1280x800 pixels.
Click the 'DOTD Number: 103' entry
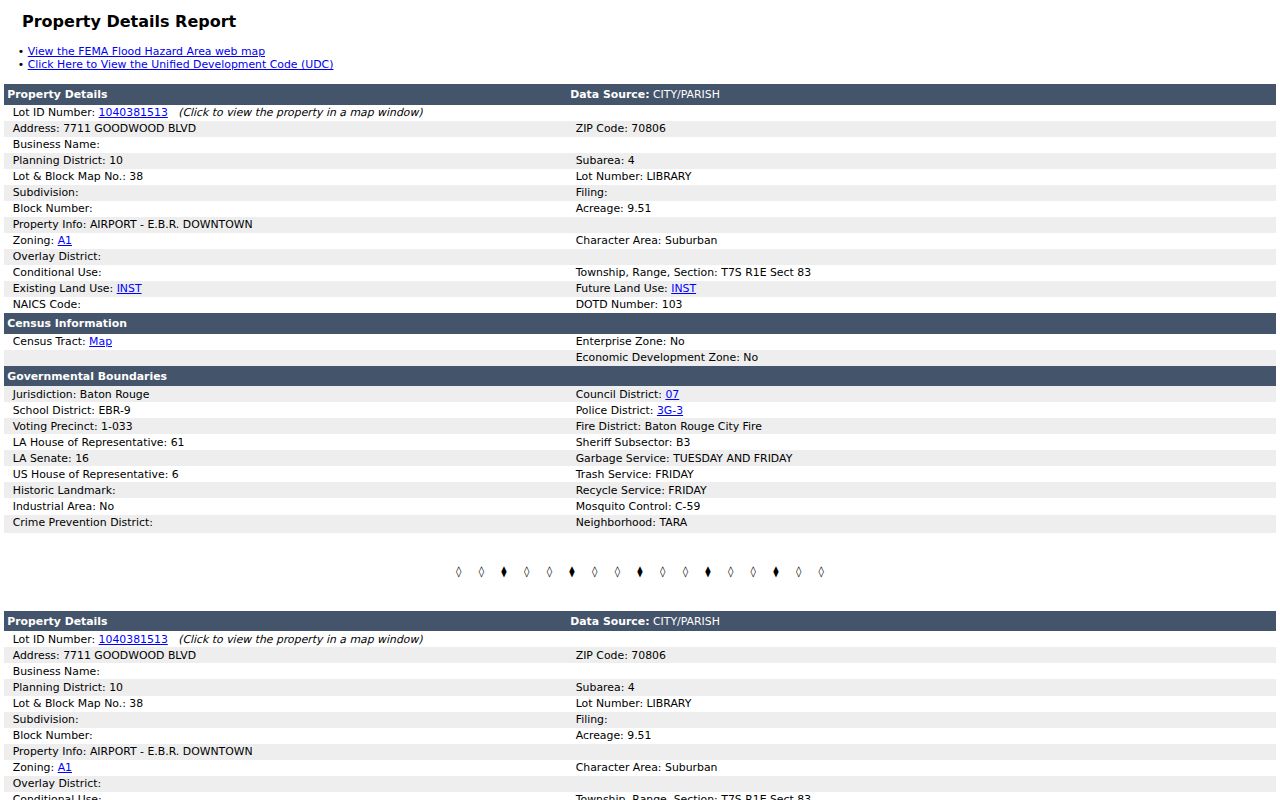coord(629,304)
